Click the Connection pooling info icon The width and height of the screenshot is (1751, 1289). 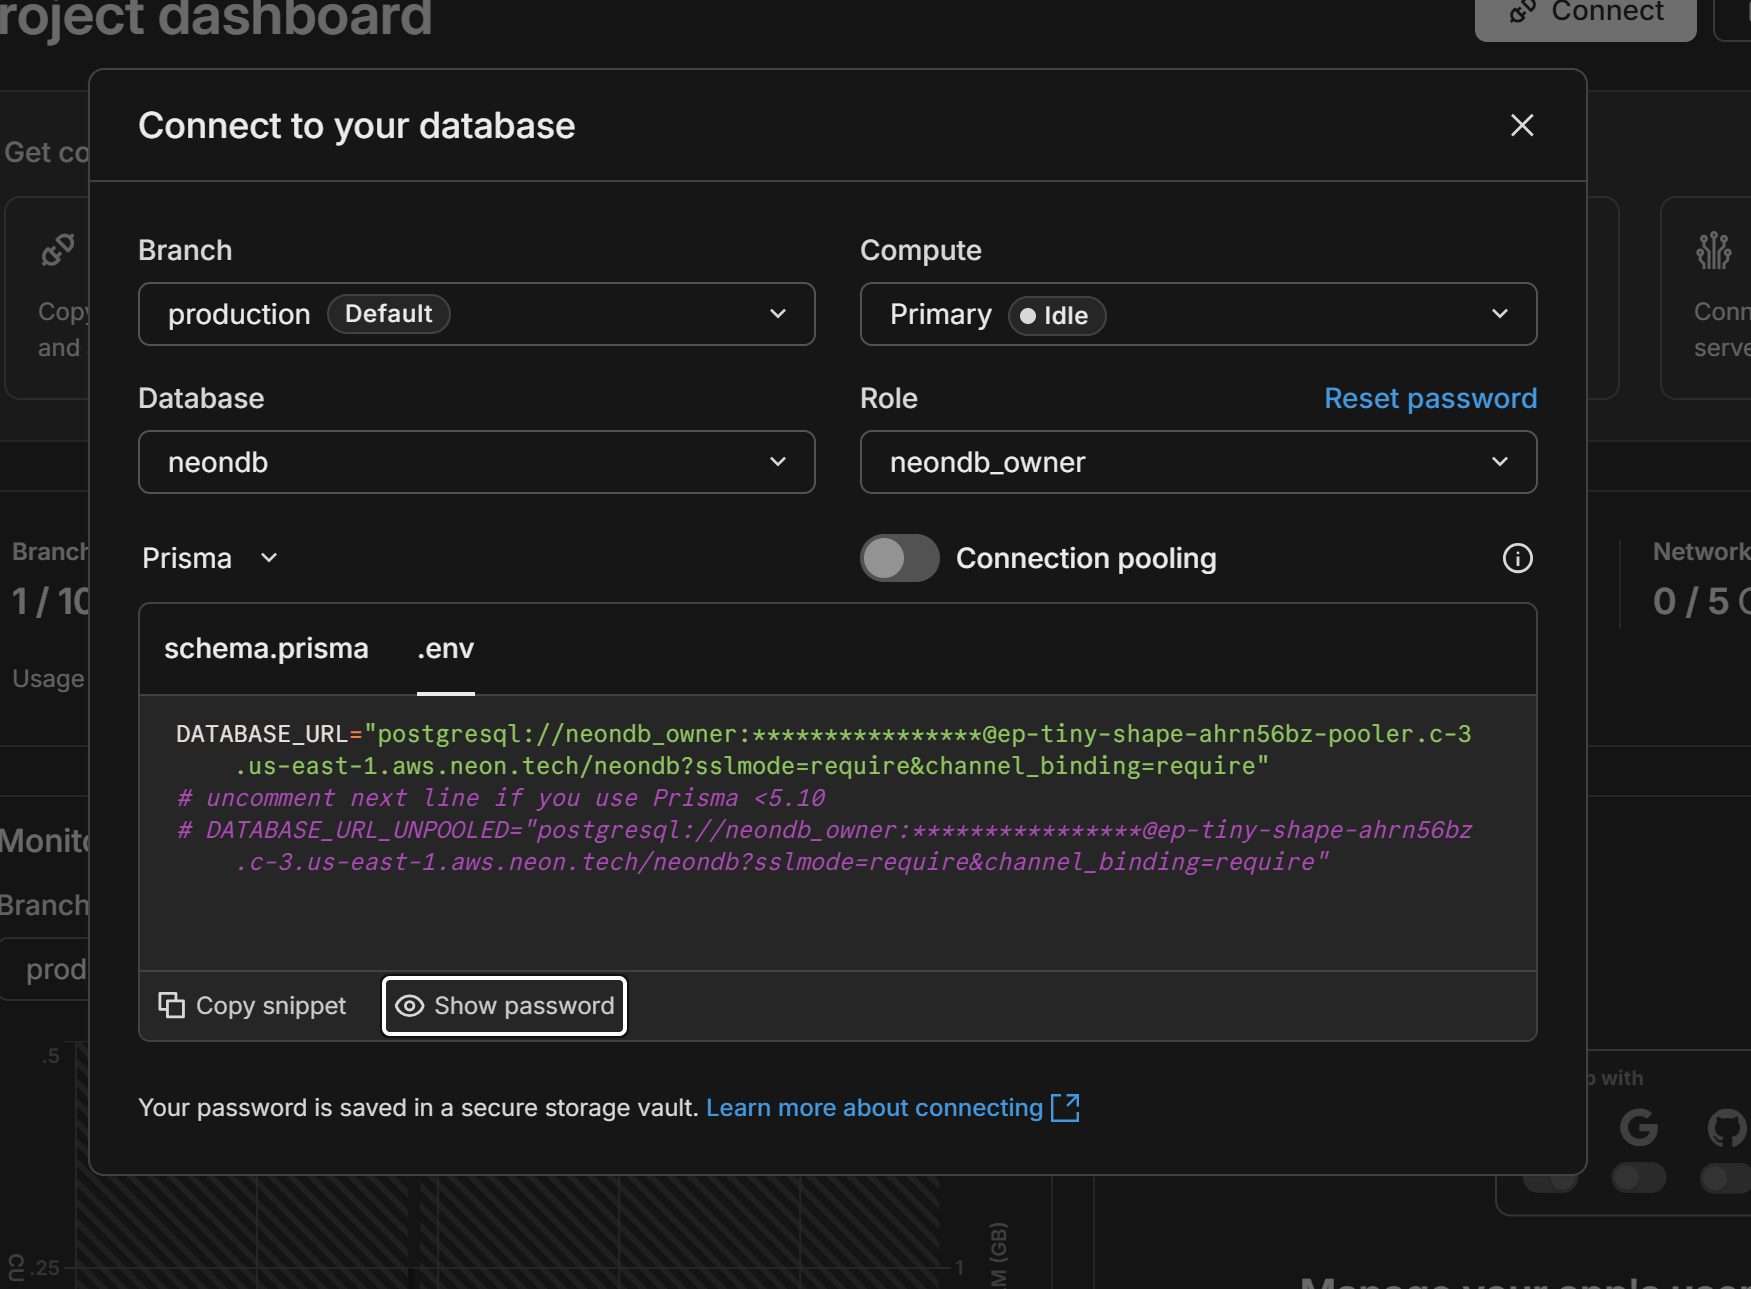(1517, 558)
